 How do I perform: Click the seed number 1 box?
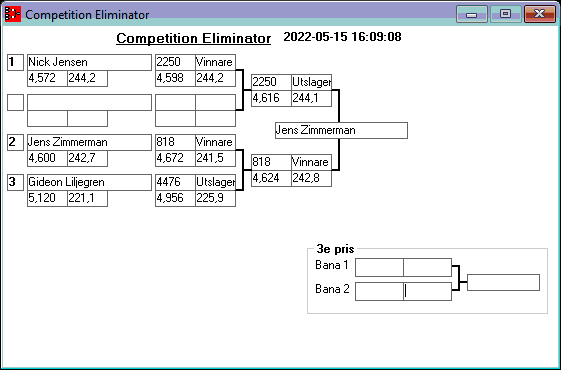click(x=15, y=62)
